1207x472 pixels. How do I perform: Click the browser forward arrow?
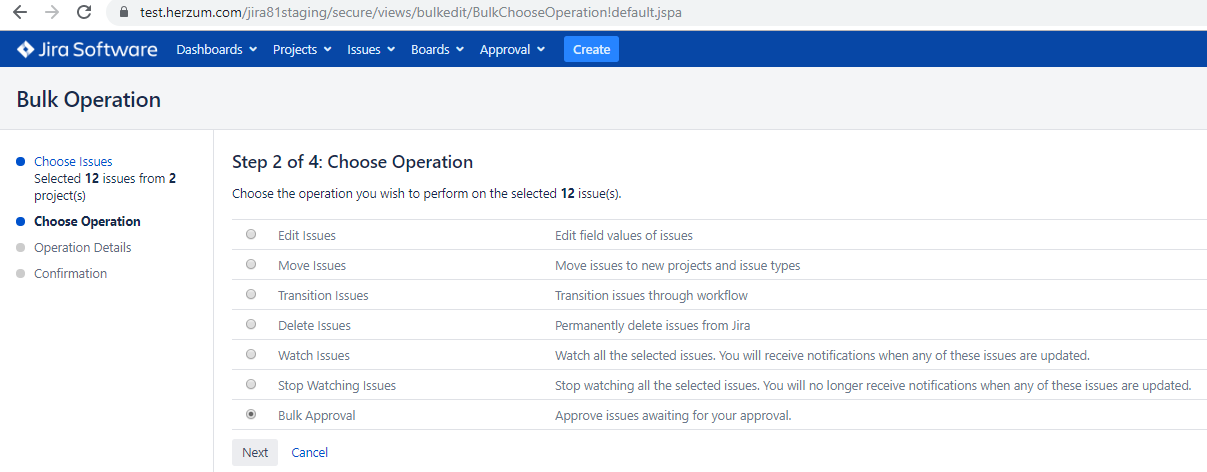(x=51, y=13)
